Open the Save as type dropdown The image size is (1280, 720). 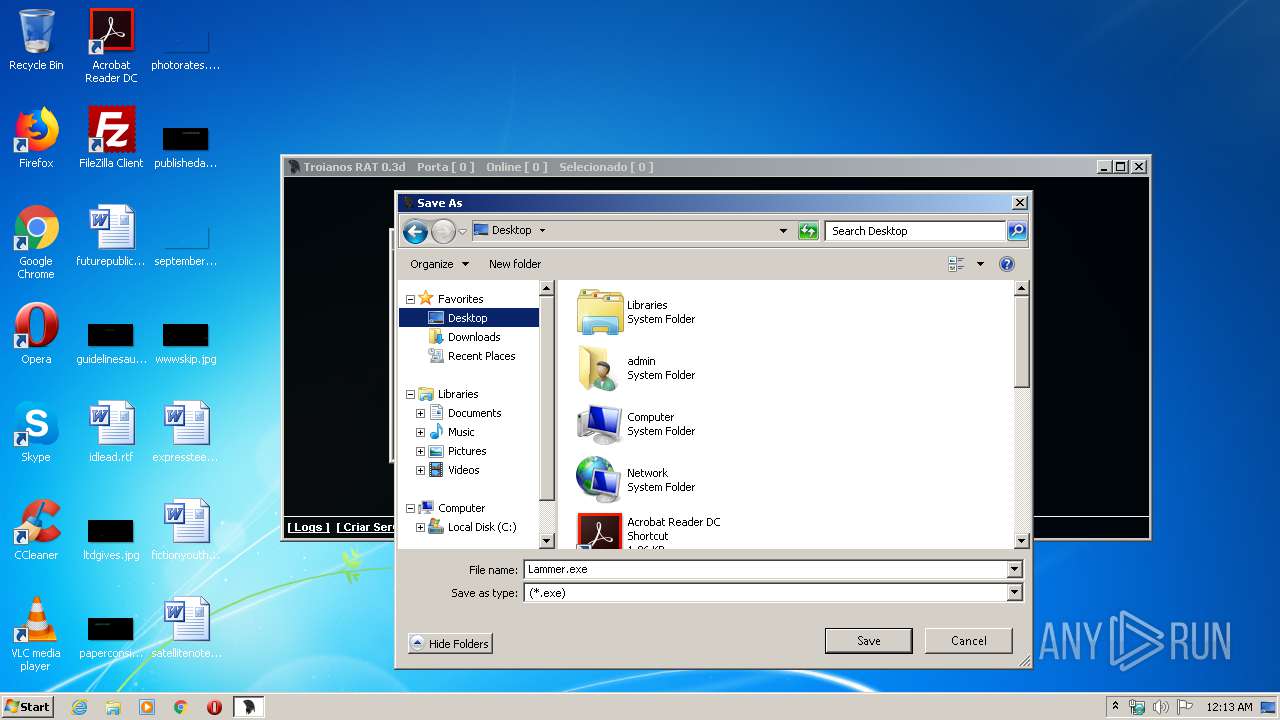(1014, 593)
